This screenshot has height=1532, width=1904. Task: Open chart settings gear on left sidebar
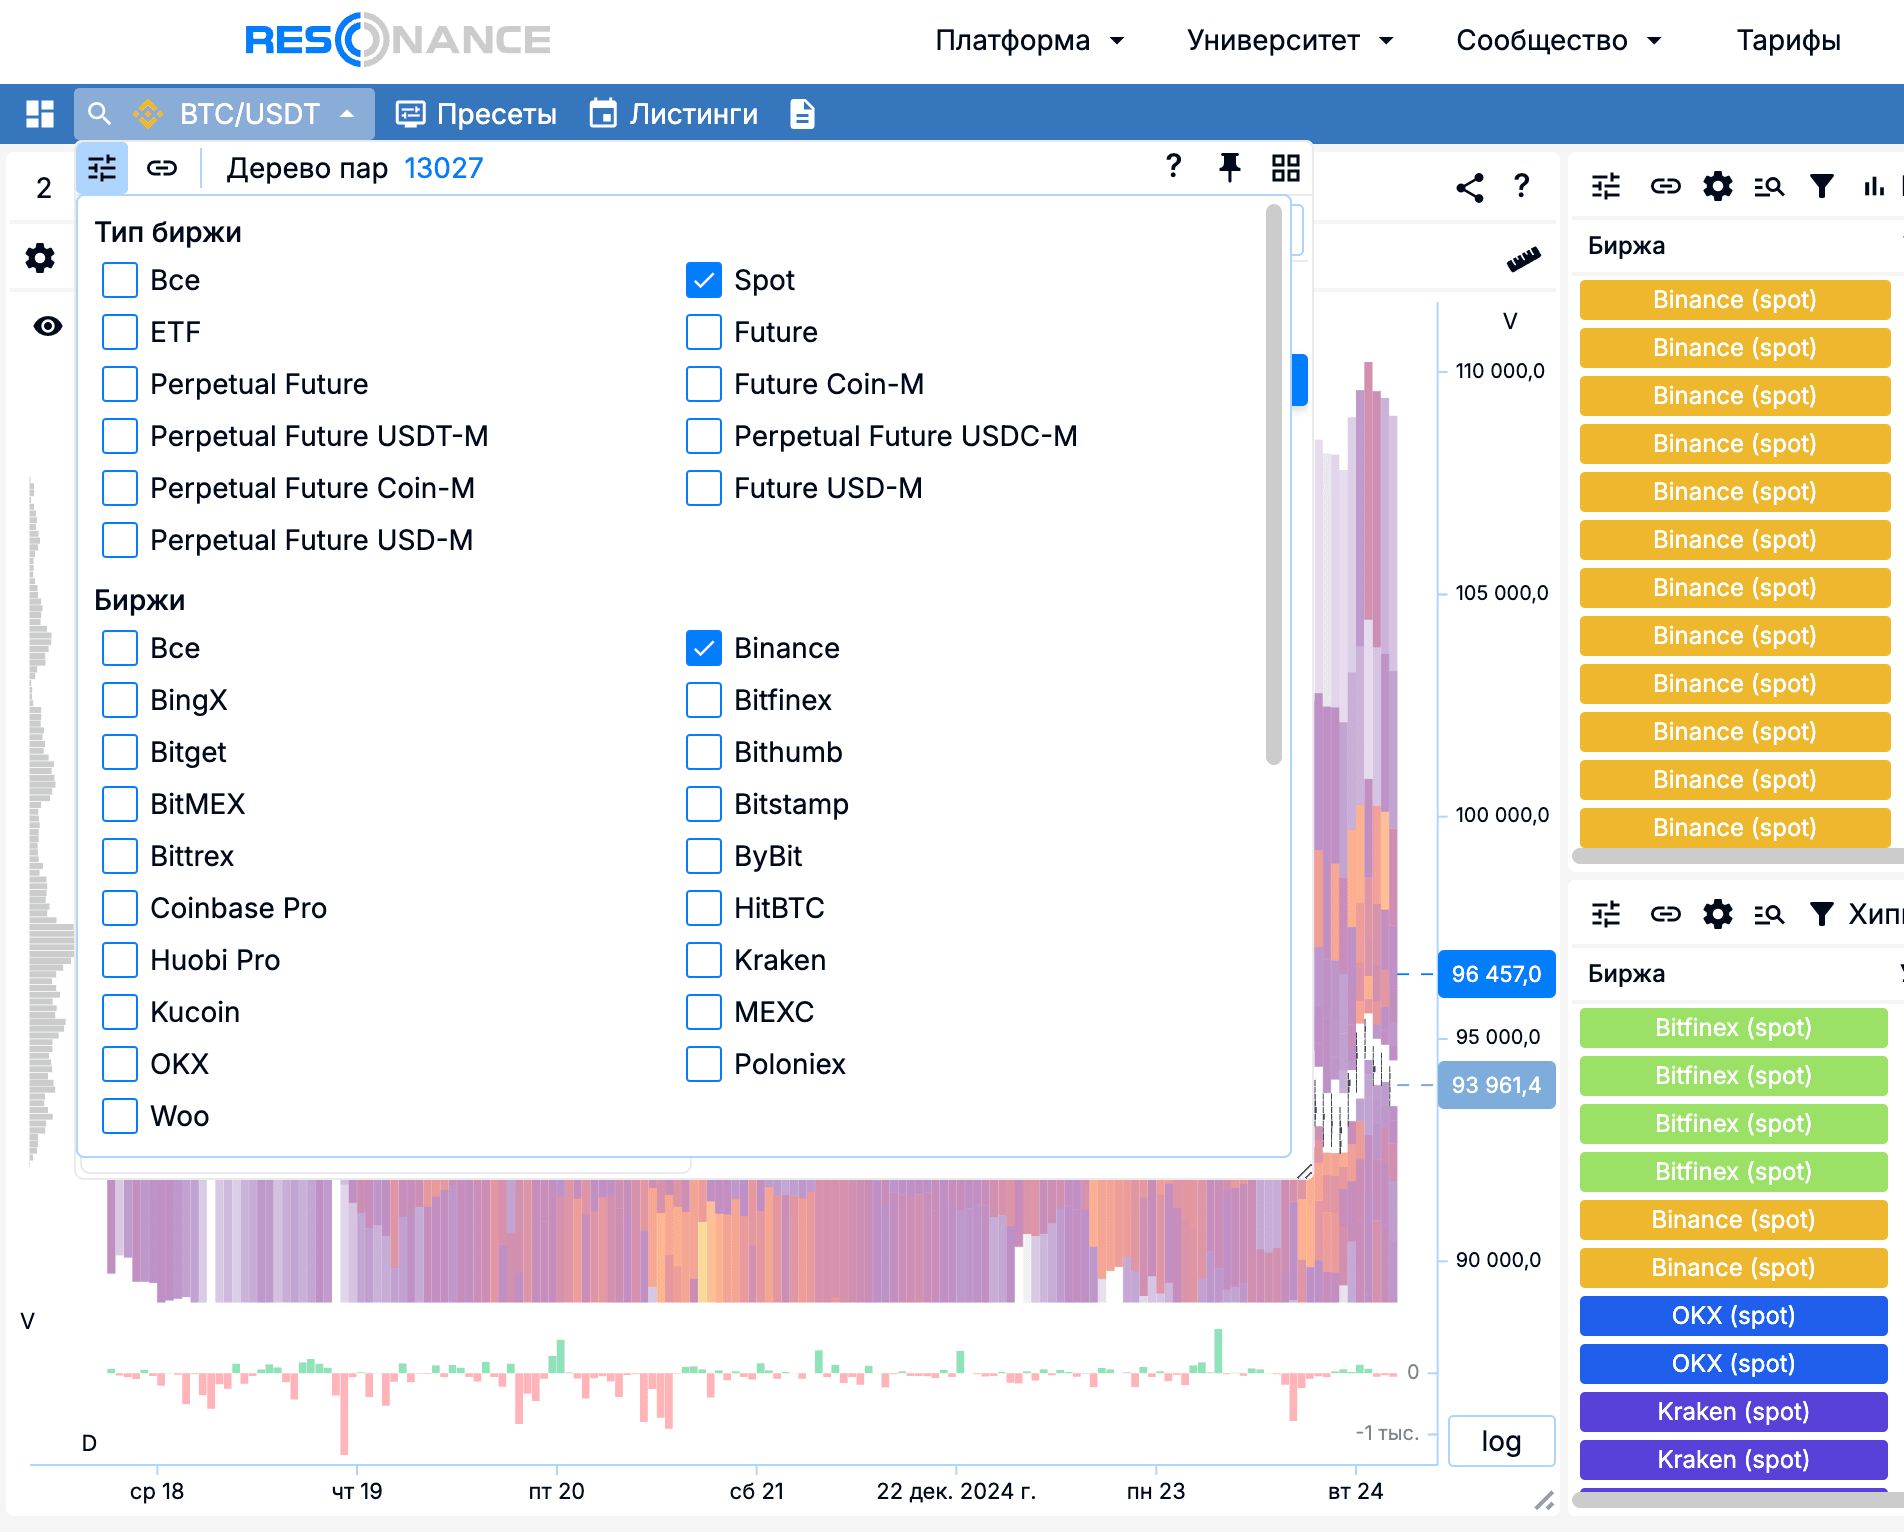[x=40, y=258]
